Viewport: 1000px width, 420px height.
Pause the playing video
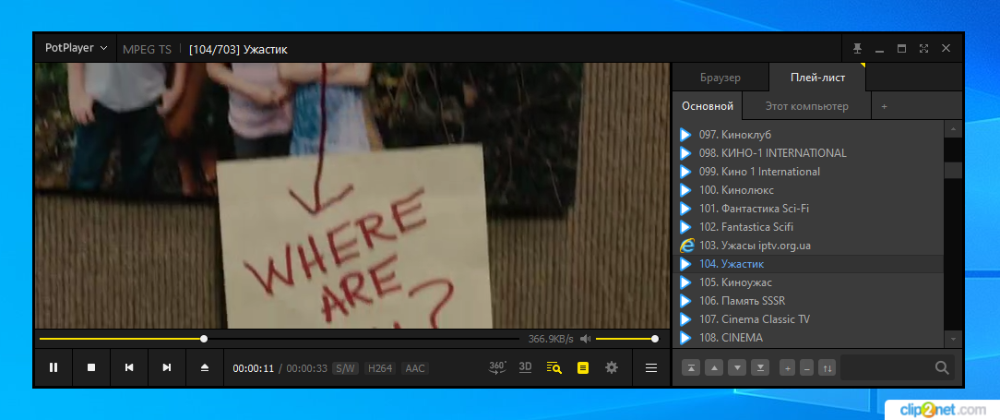point(54,368)
